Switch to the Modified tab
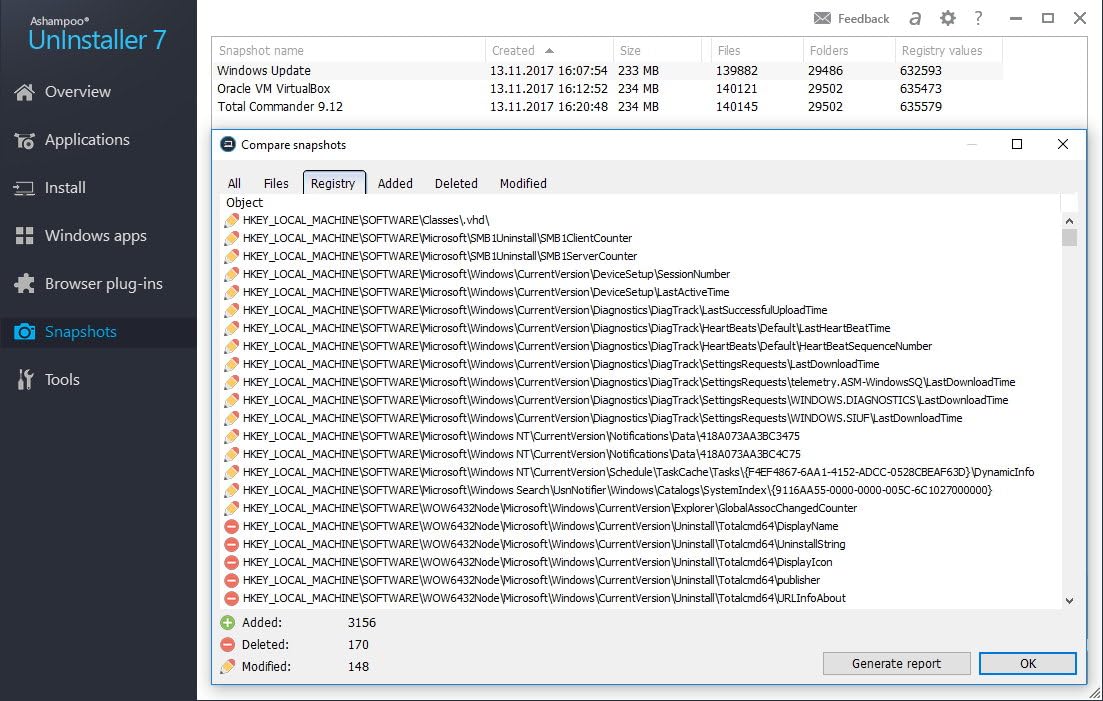This screenshot has width=1103, height=701. [523, 184]
